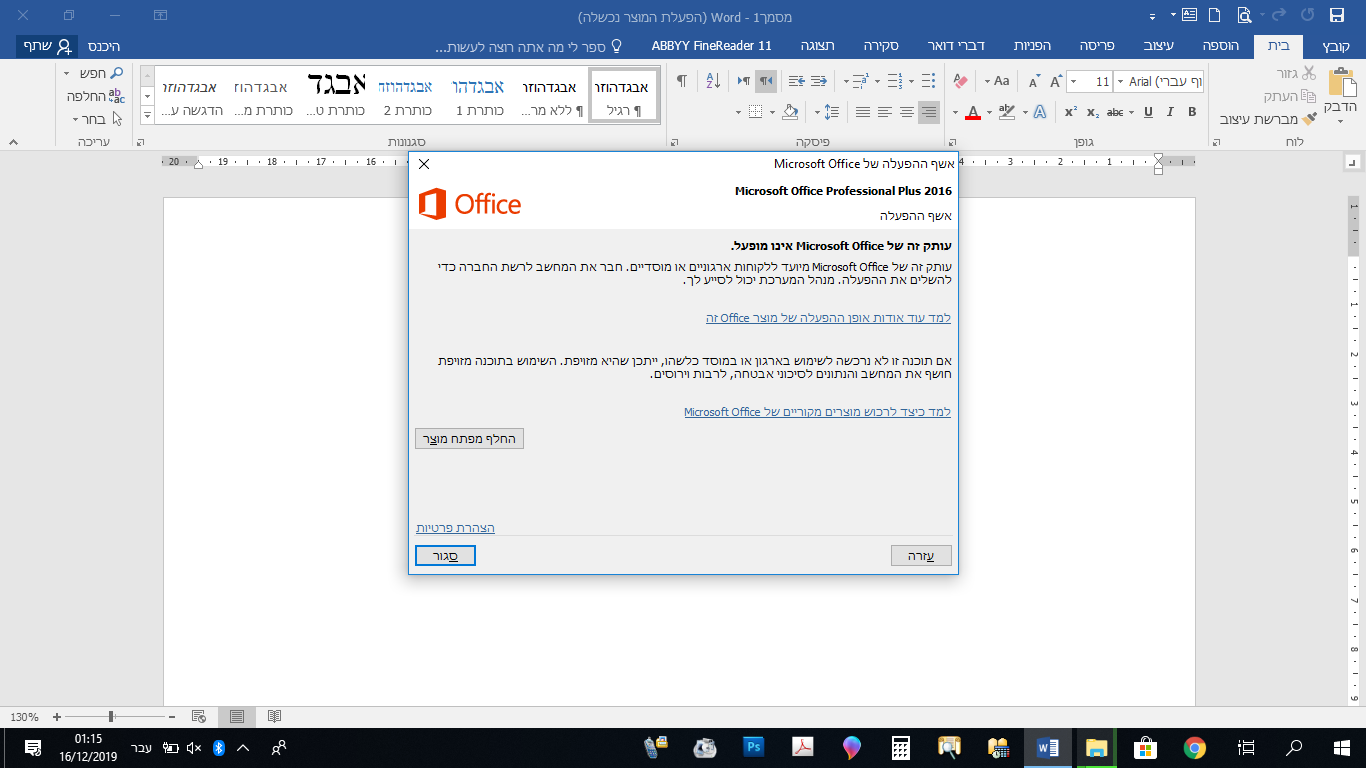Open the ABBYY FineReader 11 tab

click(x=712, y=46)
